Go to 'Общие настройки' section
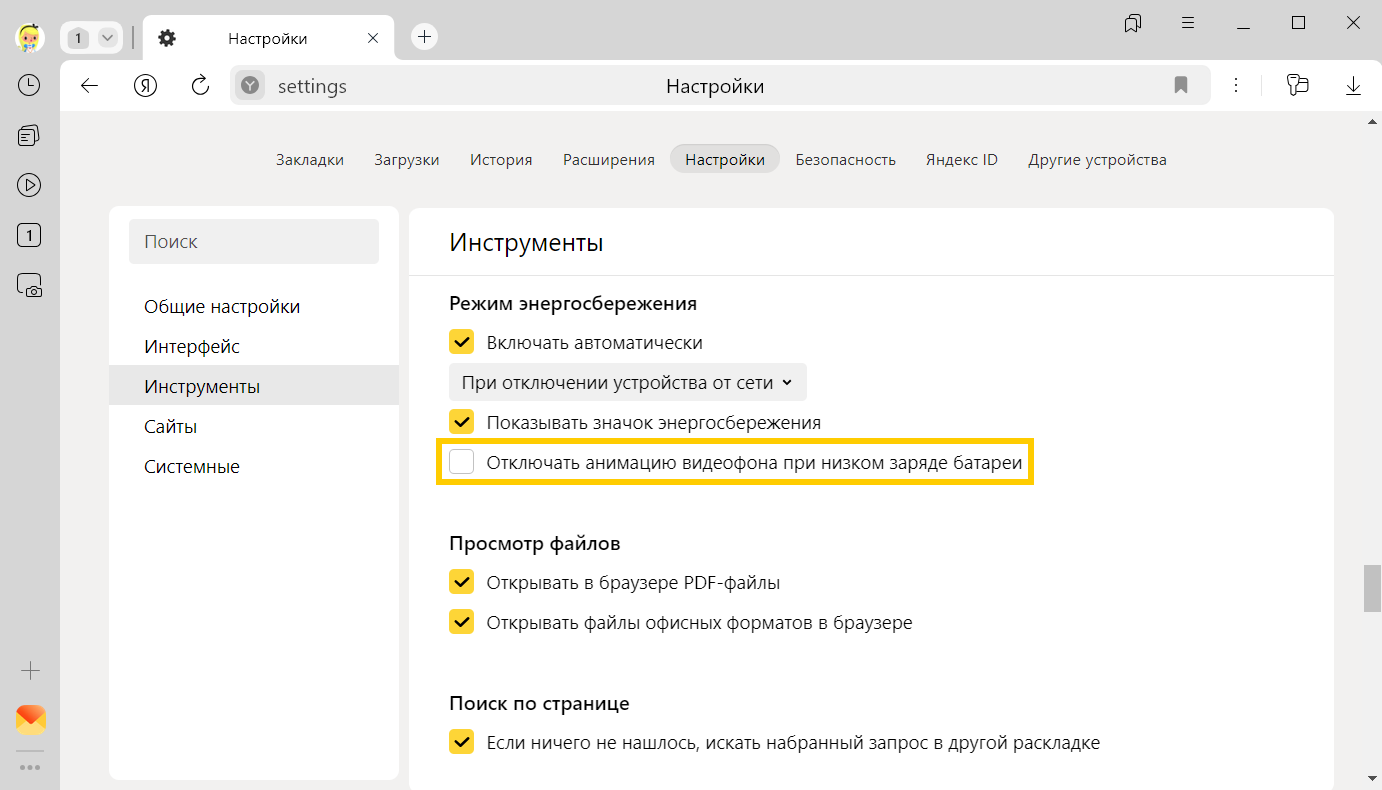Viewport: 1382px width, 790px height. tap(222, 306)
